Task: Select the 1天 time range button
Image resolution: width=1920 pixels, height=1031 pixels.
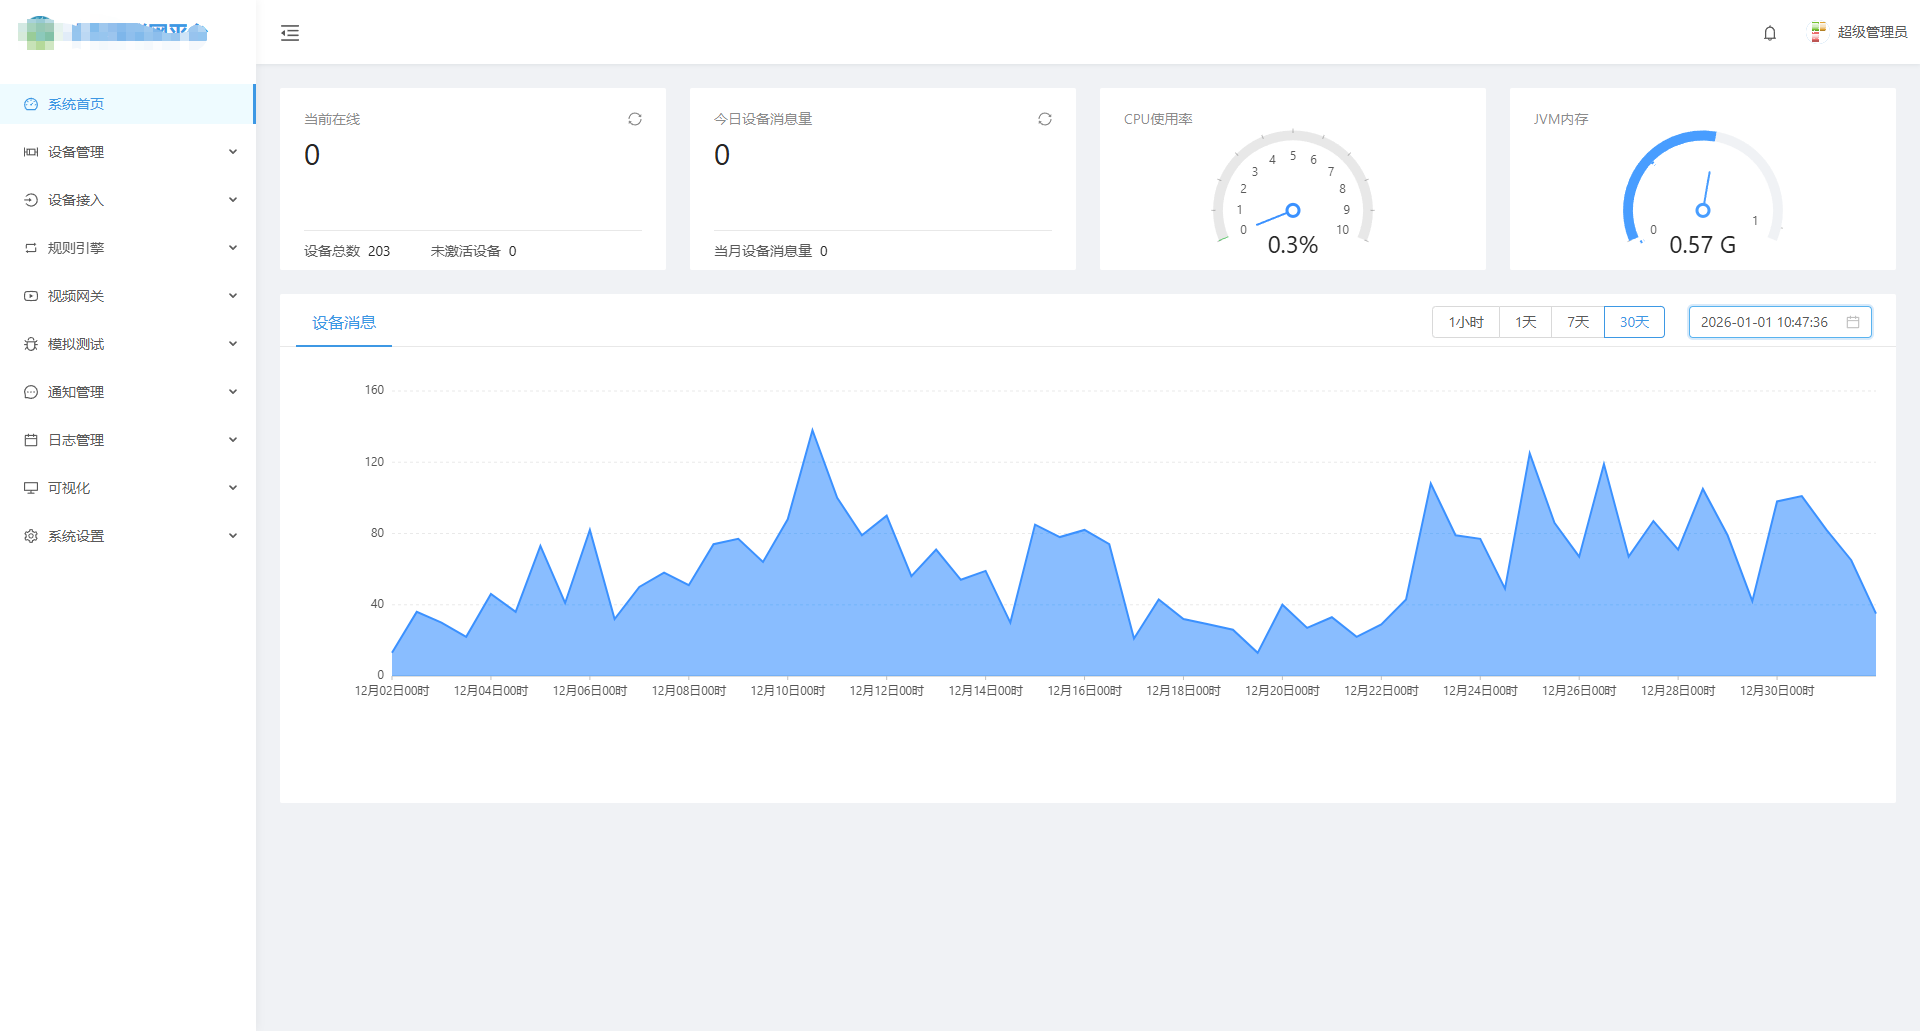Action: tap(1526, 322)
